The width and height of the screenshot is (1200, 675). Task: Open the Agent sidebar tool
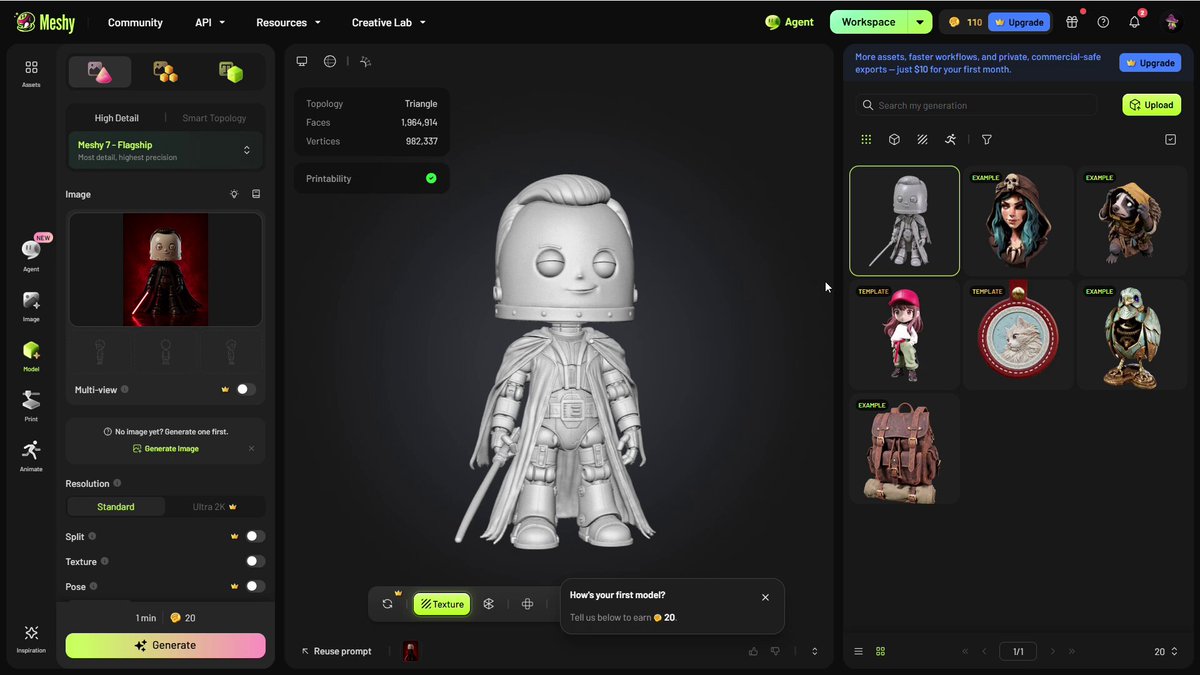pos(31,255)
